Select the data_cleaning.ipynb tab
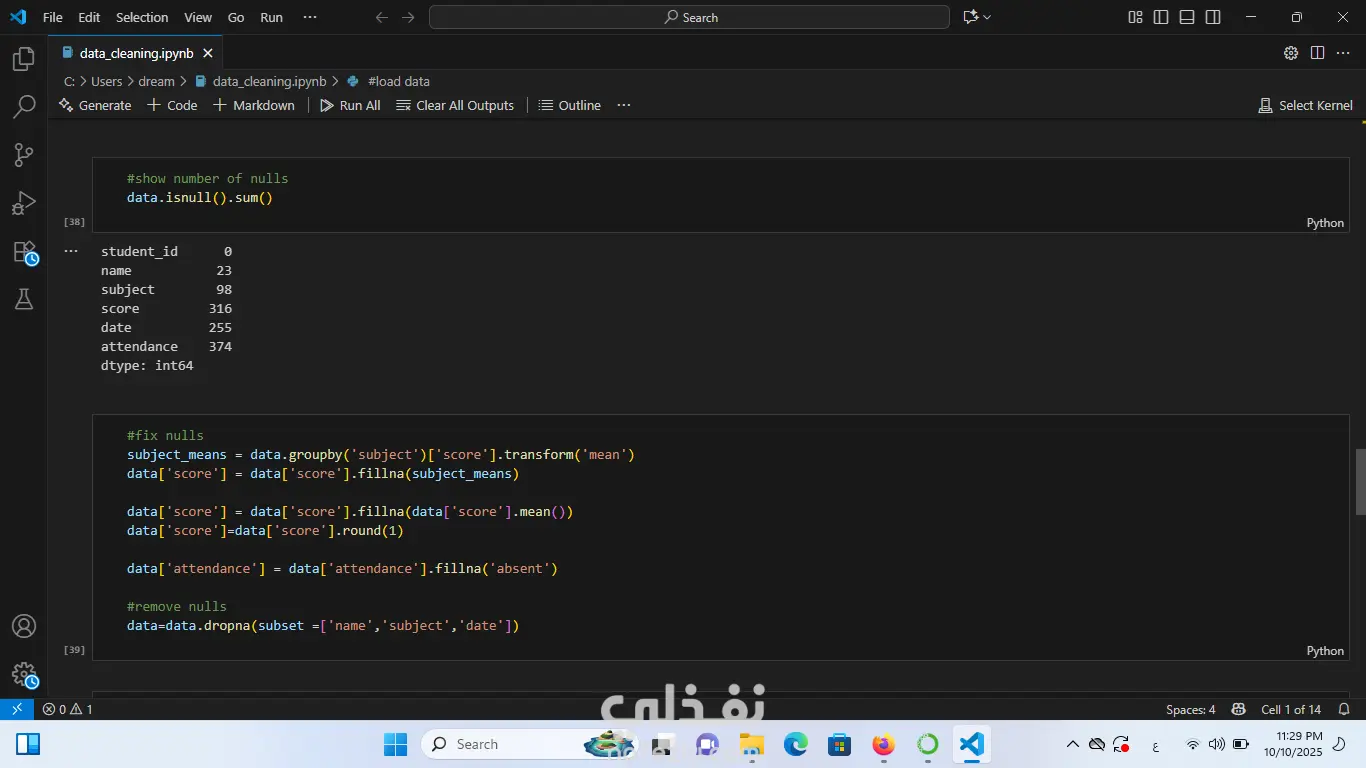This screenshot has width=1366, height=768. [135, 53]
